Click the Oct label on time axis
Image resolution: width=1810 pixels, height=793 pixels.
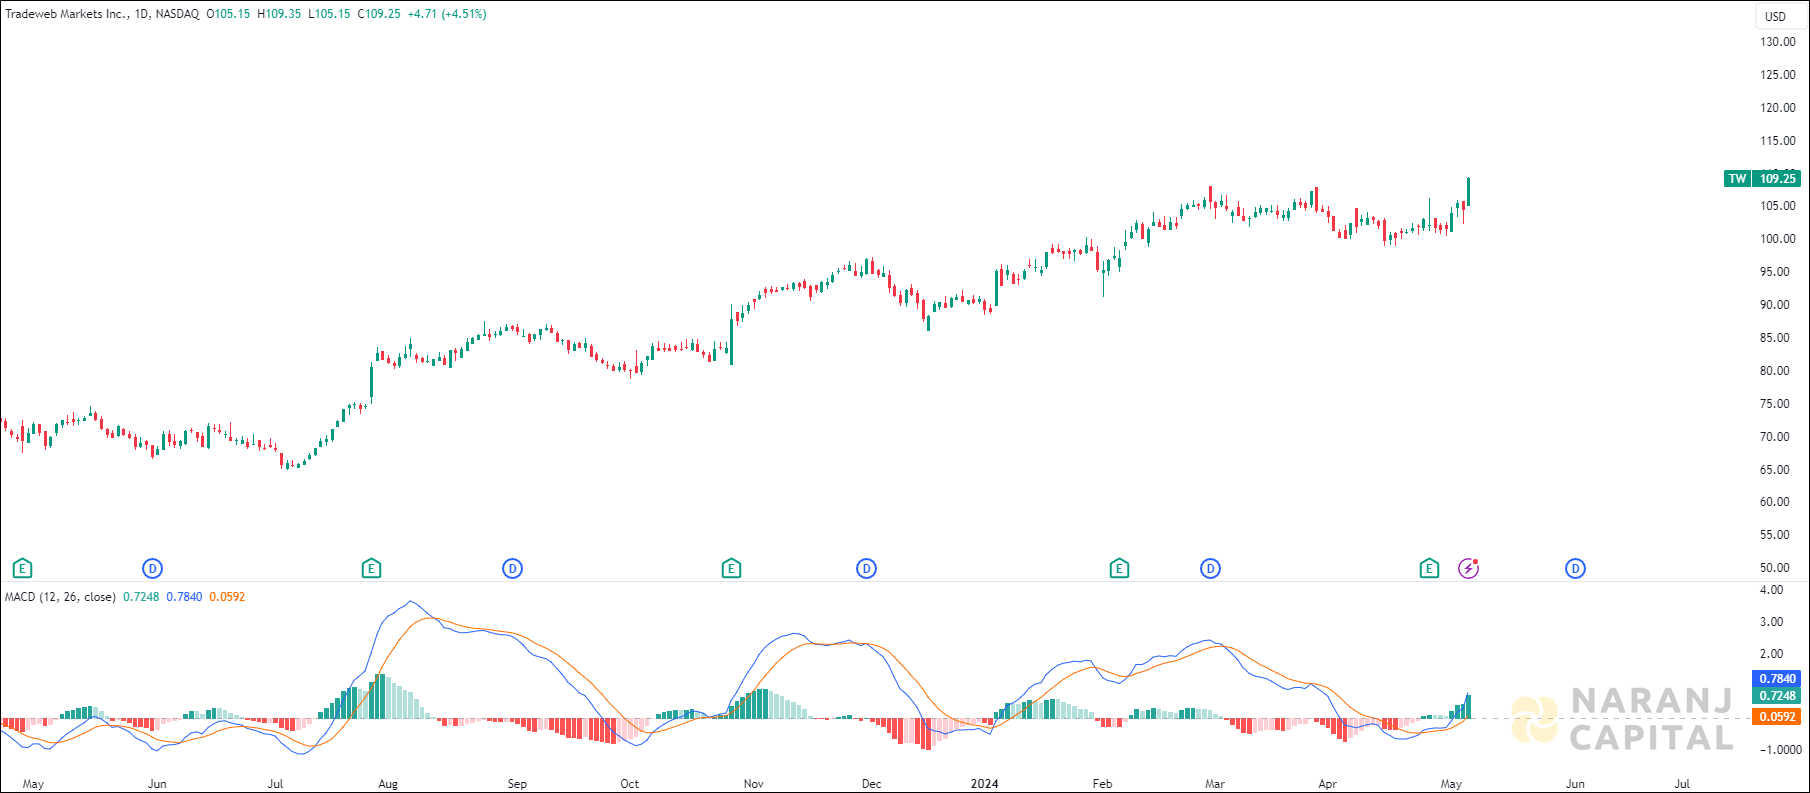tap(629, 784)
